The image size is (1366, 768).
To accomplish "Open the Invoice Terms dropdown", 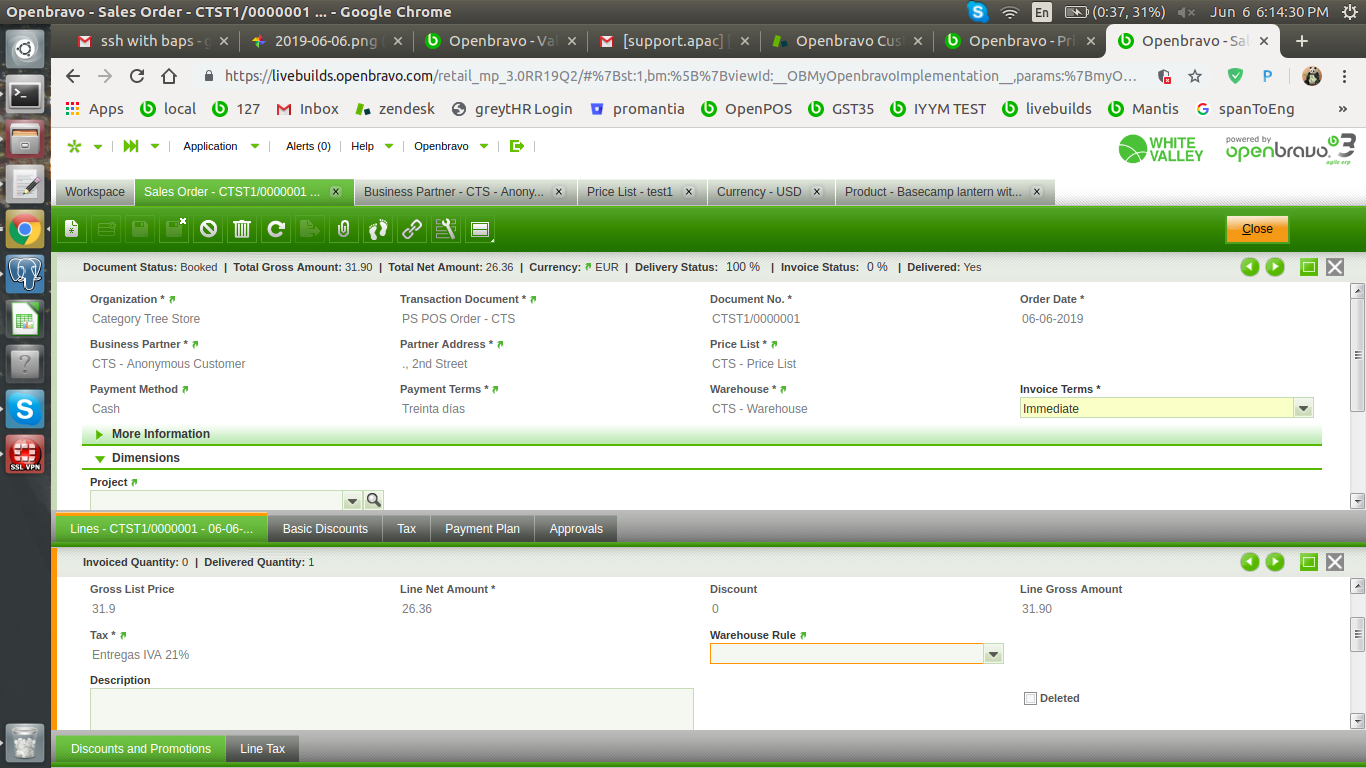I will tap(1303, 408).
